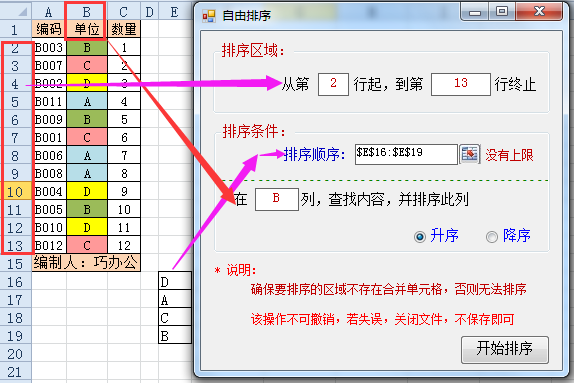Click the 数量 header cell

(124, 29)
